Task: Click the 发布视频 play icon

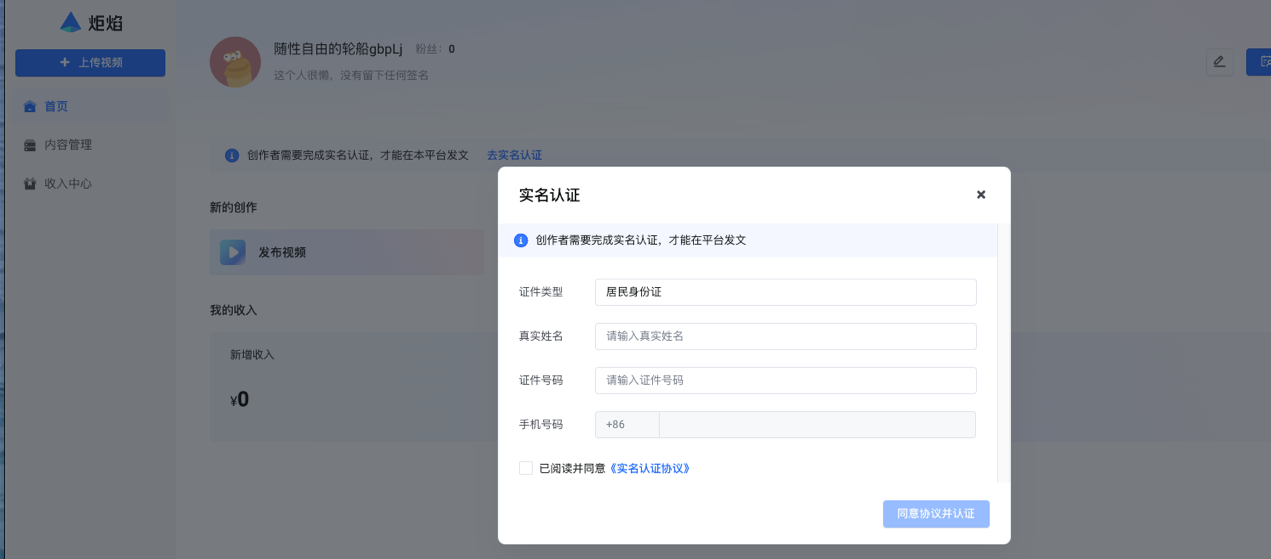Action: [x=233, y=253]
